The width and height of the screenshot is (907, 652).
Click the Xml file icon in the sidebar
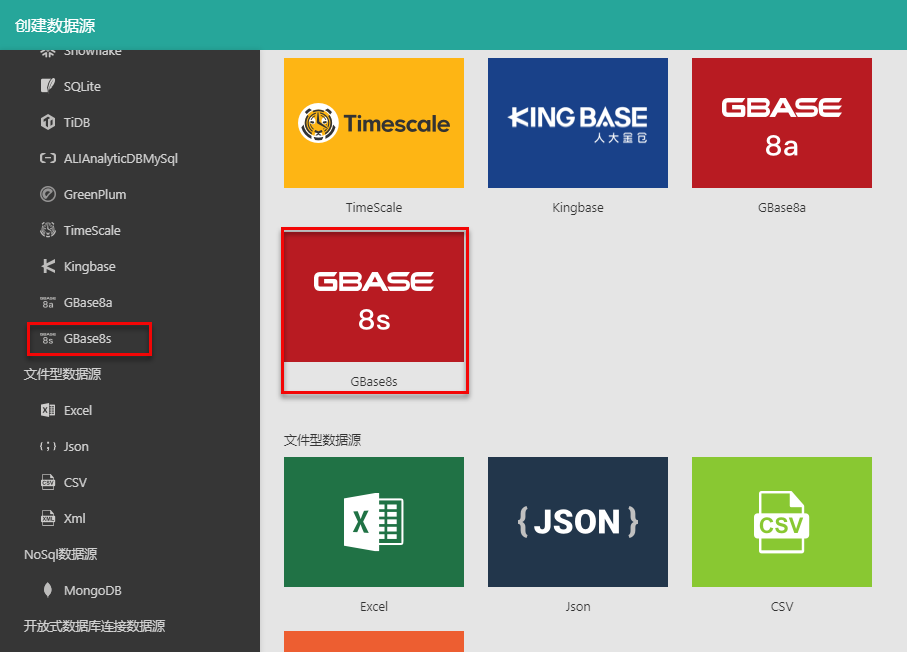47,518
